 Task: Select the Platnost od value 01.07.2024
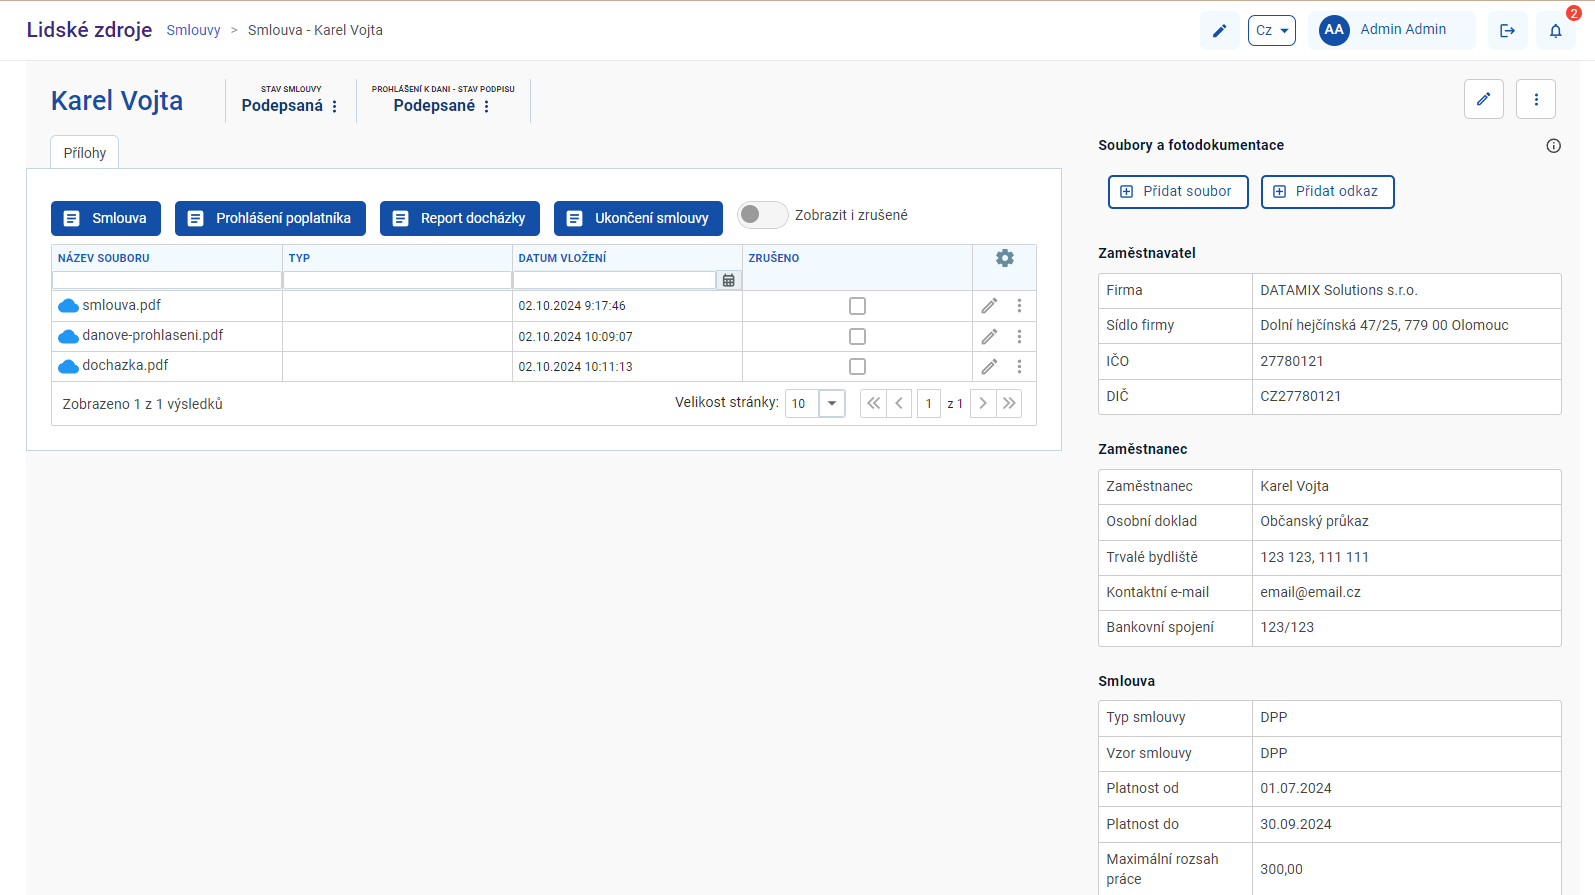(1296, 788)
